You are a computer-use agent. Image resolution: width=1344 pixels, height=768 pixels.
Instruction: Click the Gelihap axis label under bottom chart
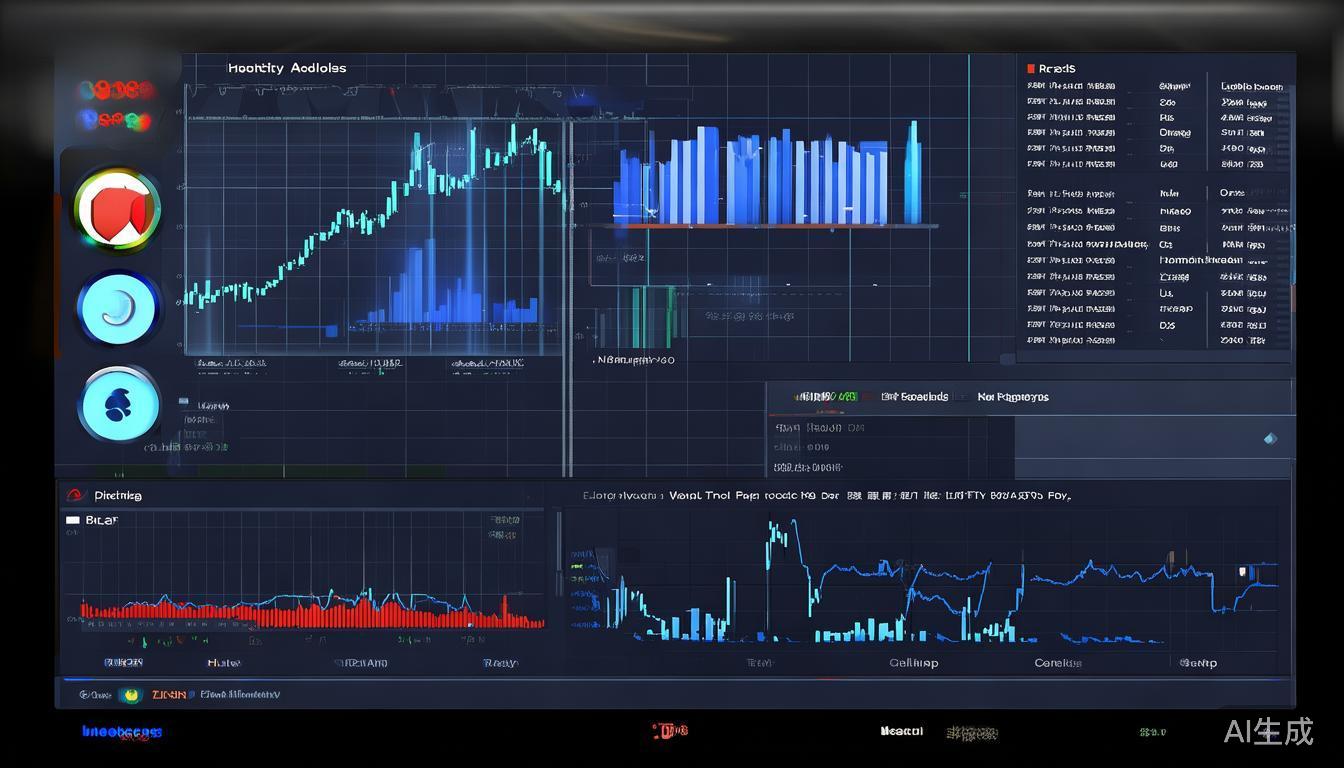(914, 663)
